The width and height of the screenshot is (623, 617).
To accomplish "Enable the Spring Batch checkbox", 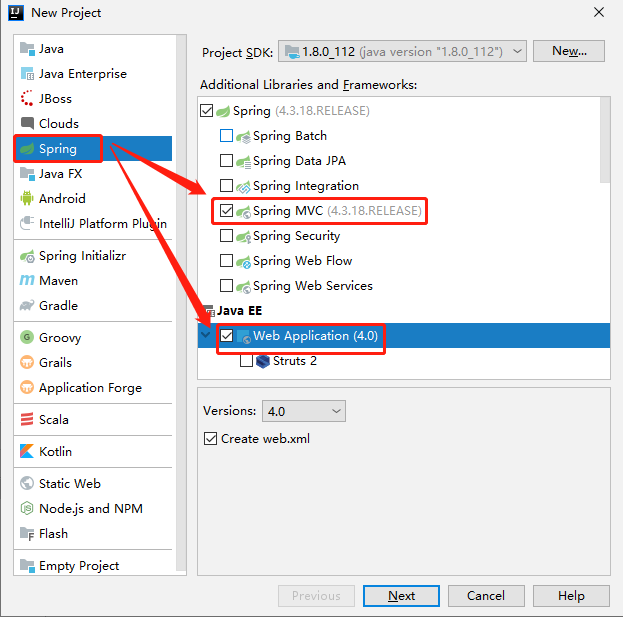I will click(226, 135).
